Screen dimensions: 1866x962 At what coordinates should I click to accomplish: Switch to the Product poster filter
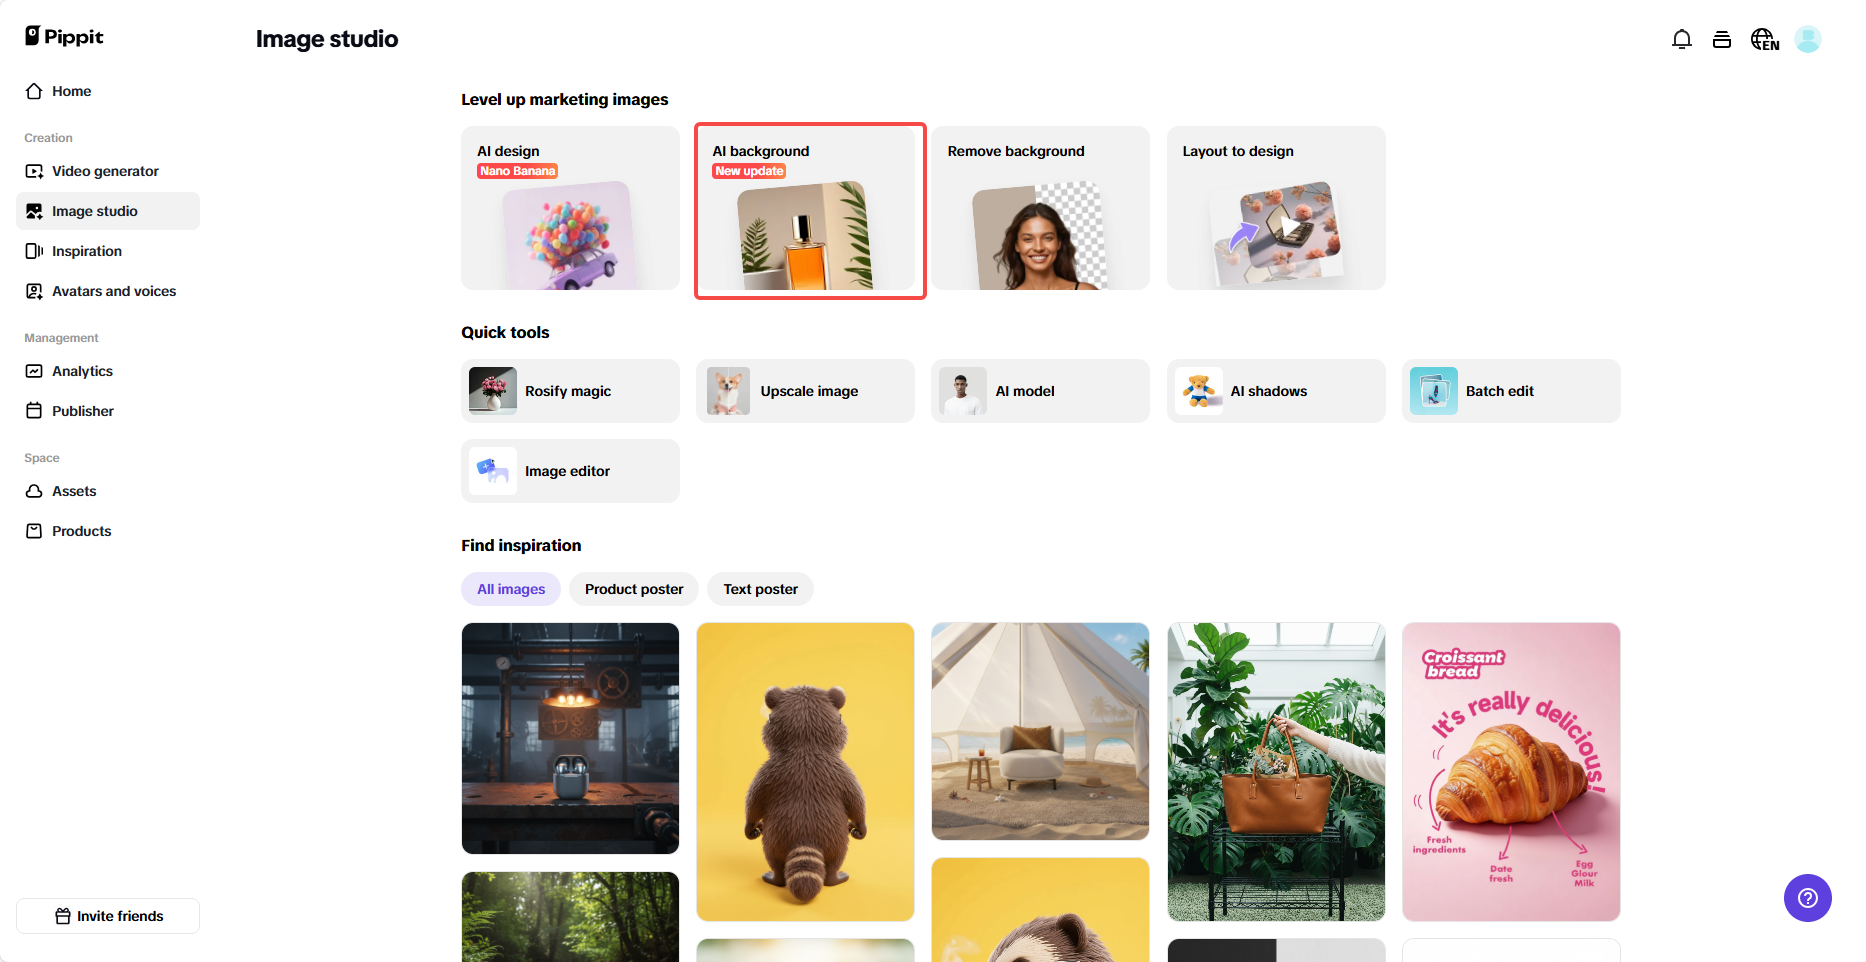coord(633,589)
